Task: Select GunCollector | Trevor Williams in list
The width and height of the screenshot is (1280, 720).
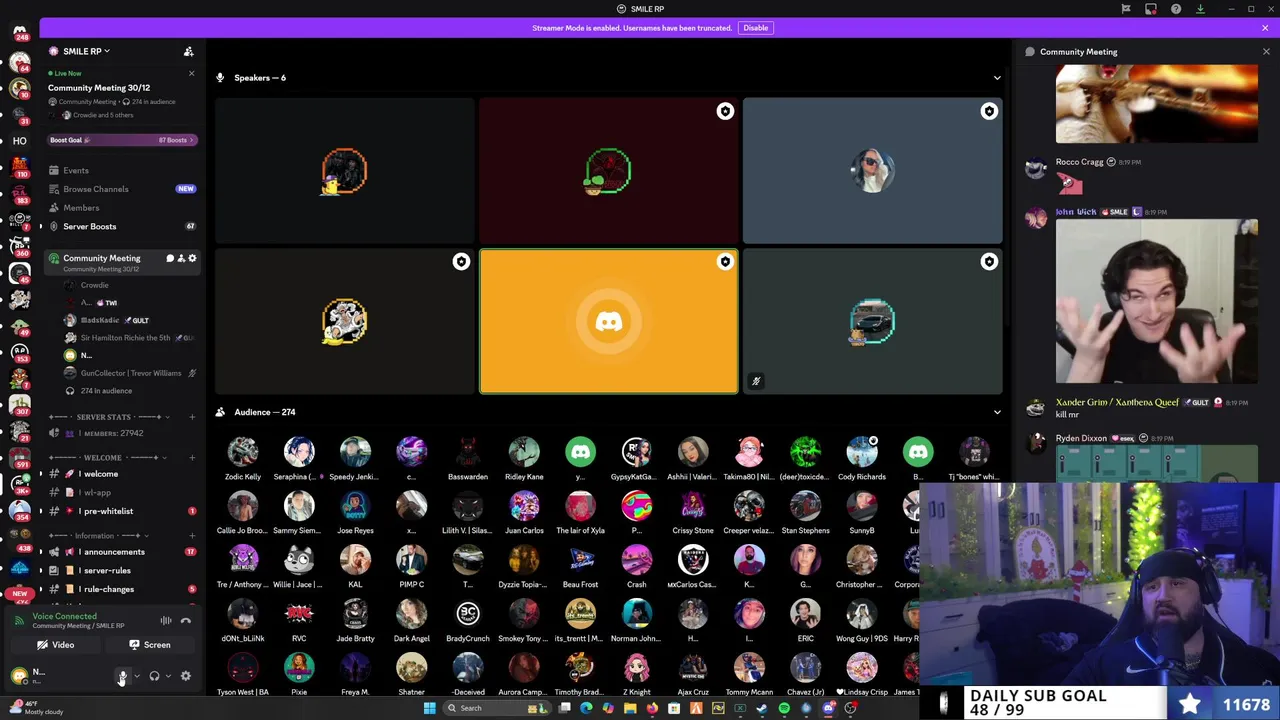Action: click(131, 373)
